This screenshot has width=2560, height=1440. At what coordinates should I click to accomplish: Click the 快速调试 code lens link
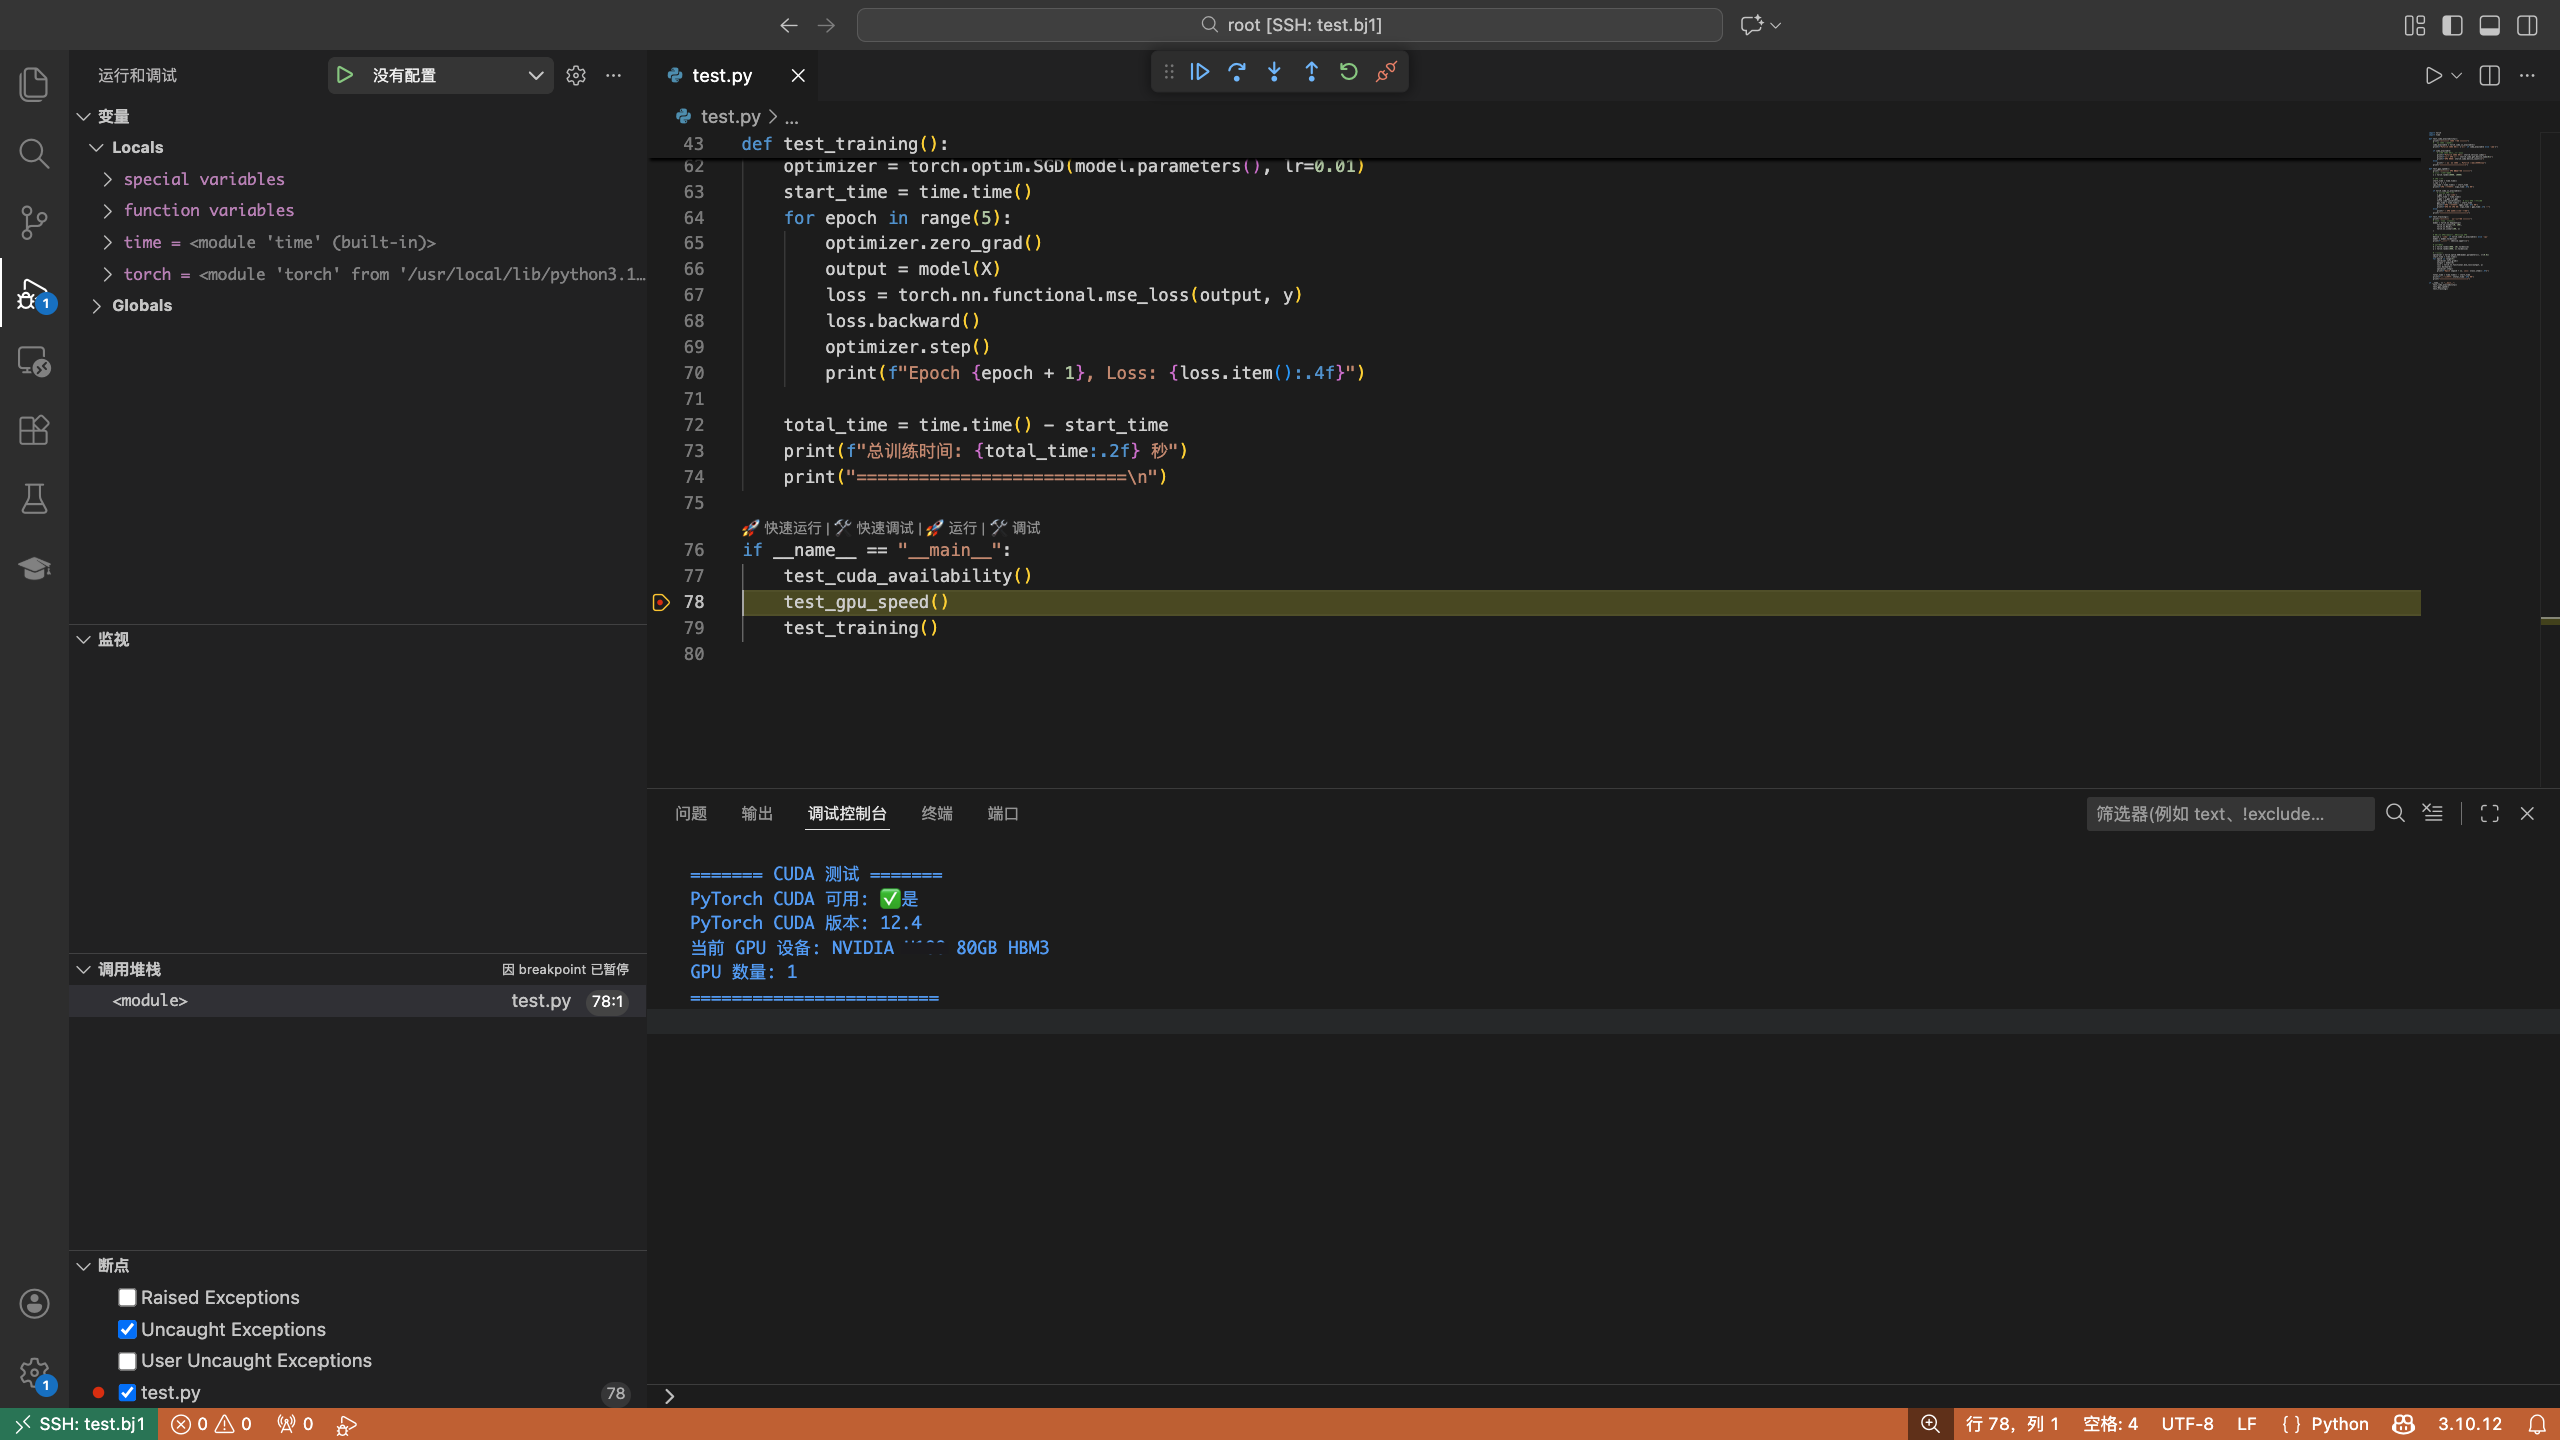click(x=884, y=527)
